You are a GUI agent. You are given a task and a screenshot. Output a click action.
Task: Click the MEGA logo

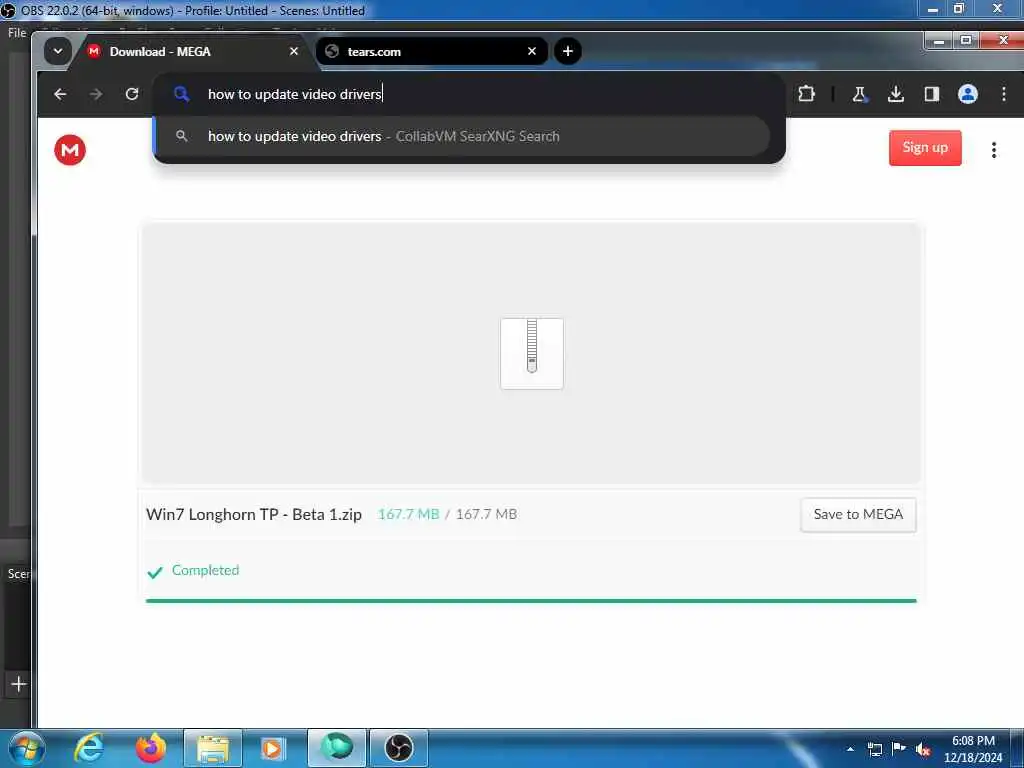[x=70, y=150]
